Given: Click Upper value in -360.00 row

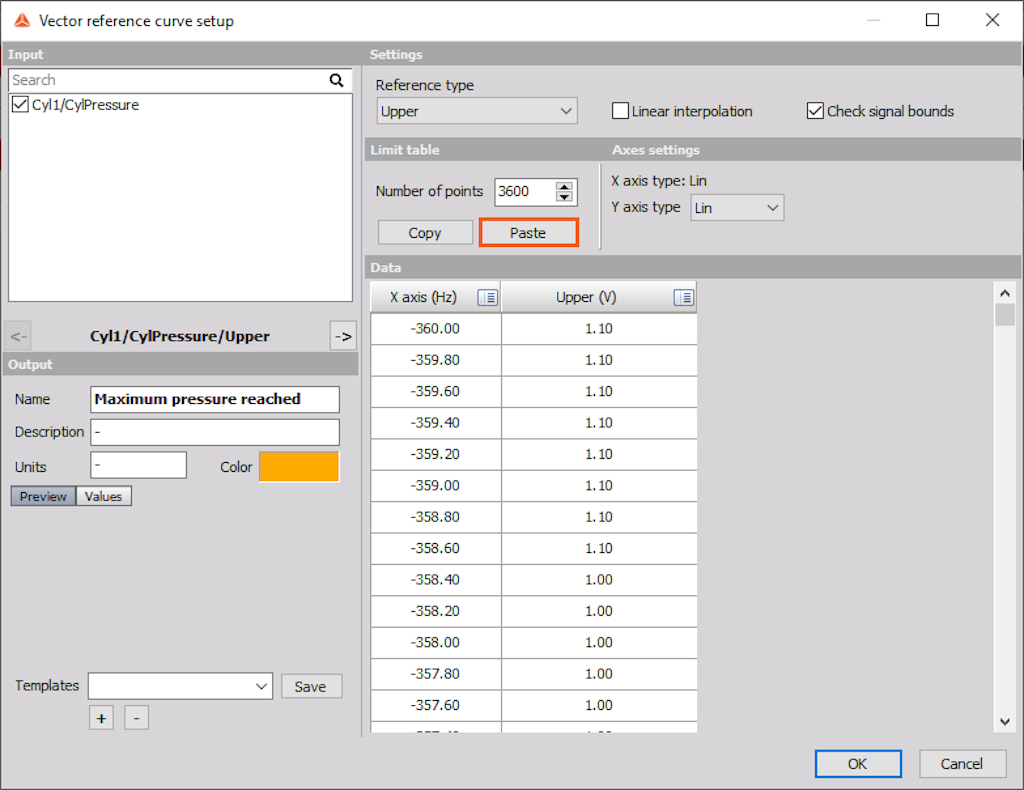Looking at the screenshot, I should point(600,329).
